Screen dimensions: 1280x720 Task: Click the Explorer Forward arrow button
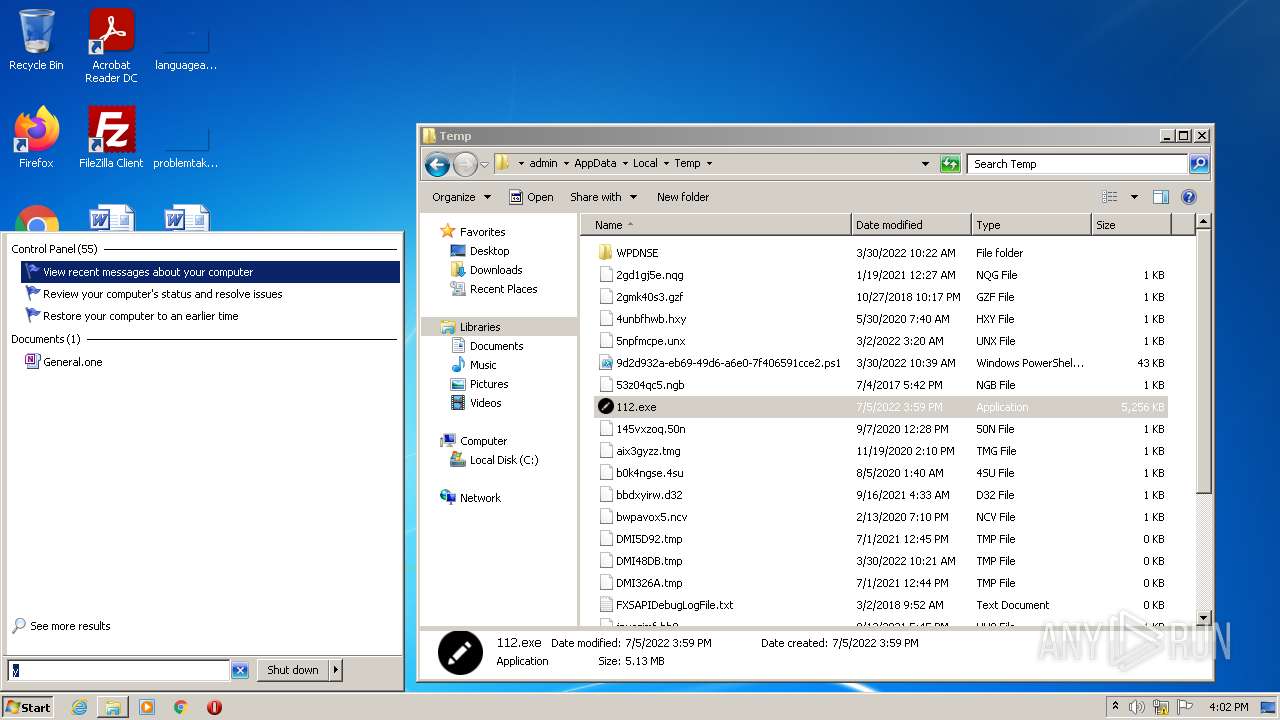pyautogui.click(x=465, y=164)
